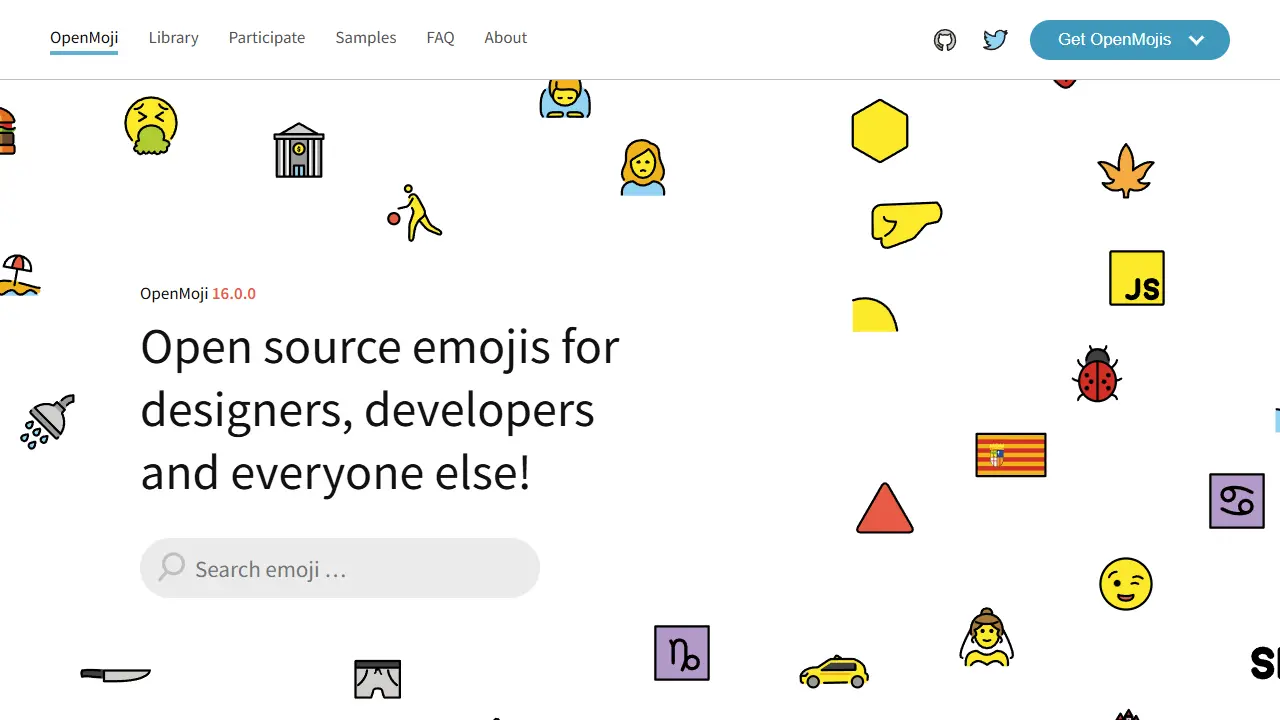Select the gray shorts emoji

pyautogui.click(x=378, y=679)
